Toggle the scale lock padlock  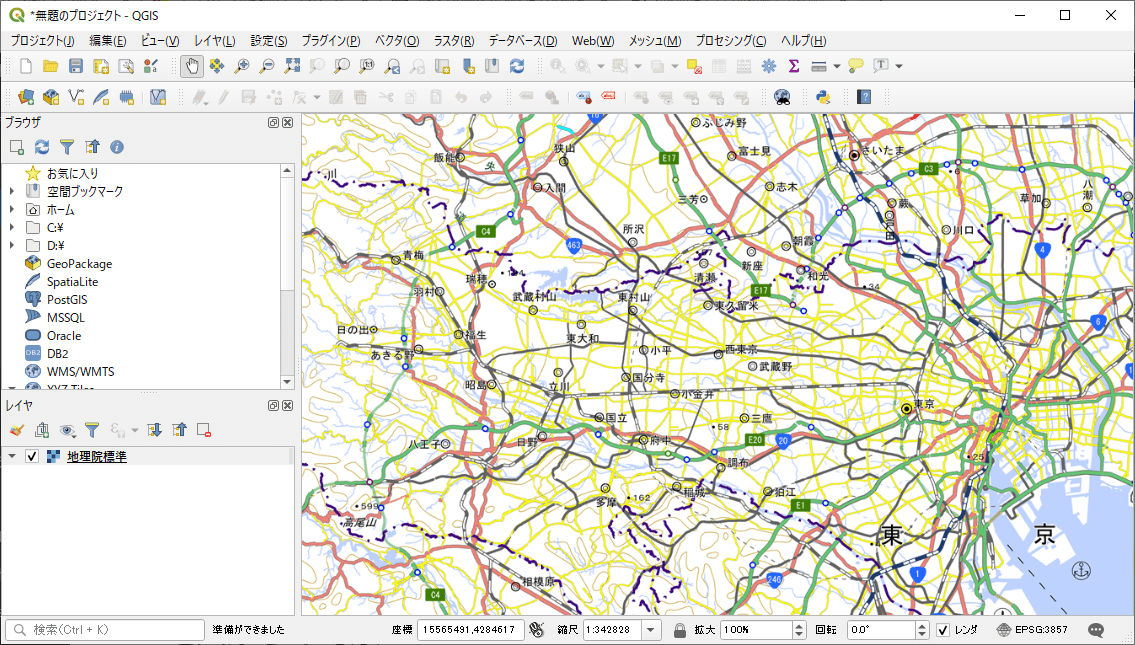pyautogui.click(x=679, y=630)
